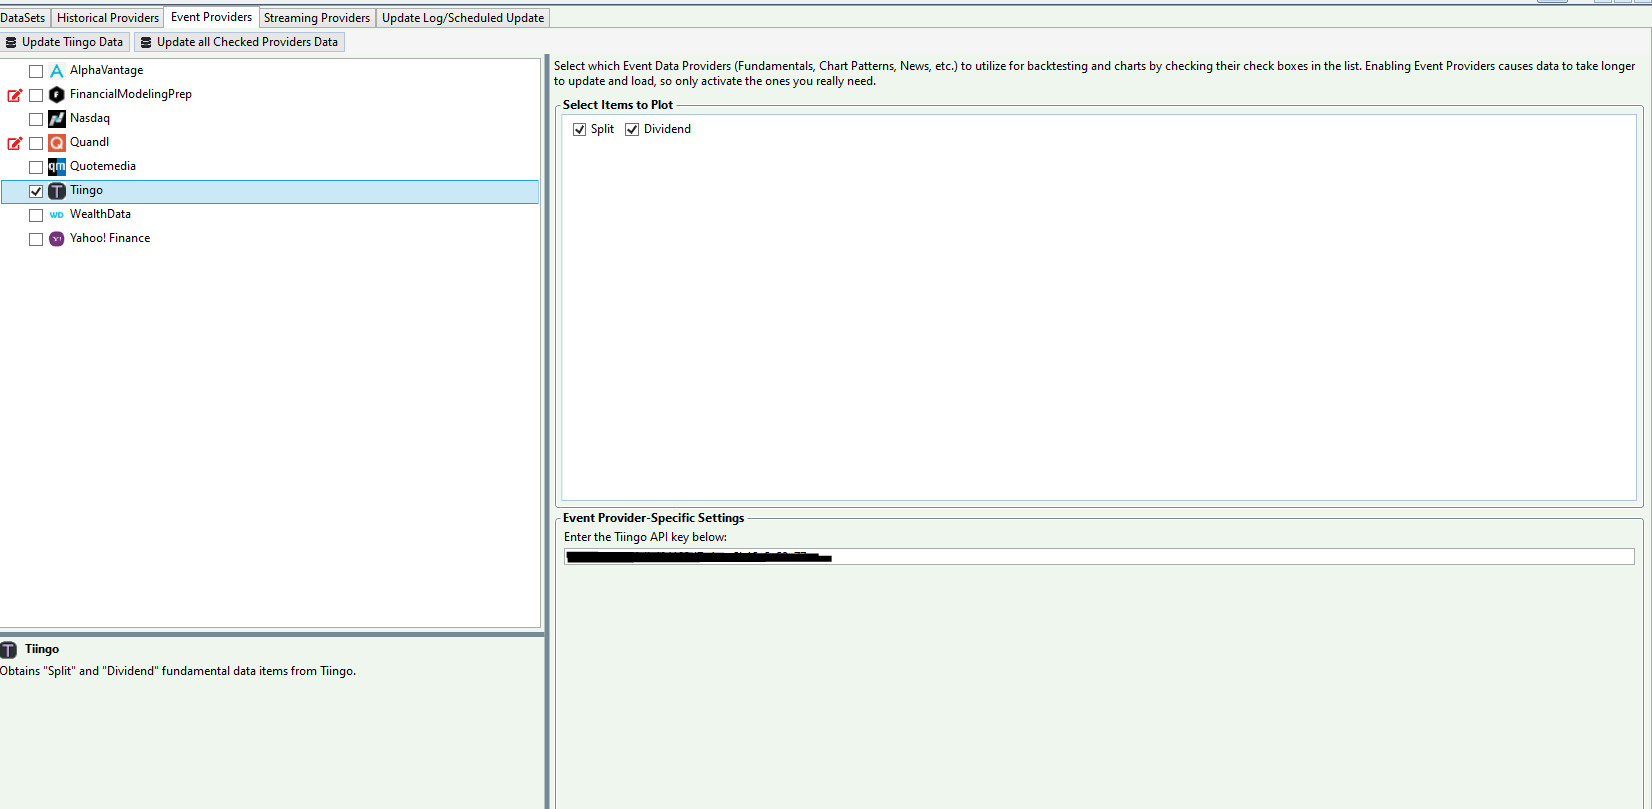Enable the AlphaVantage provider checkbox
This screenshot has height=809, width=1652.
point(36,71)
